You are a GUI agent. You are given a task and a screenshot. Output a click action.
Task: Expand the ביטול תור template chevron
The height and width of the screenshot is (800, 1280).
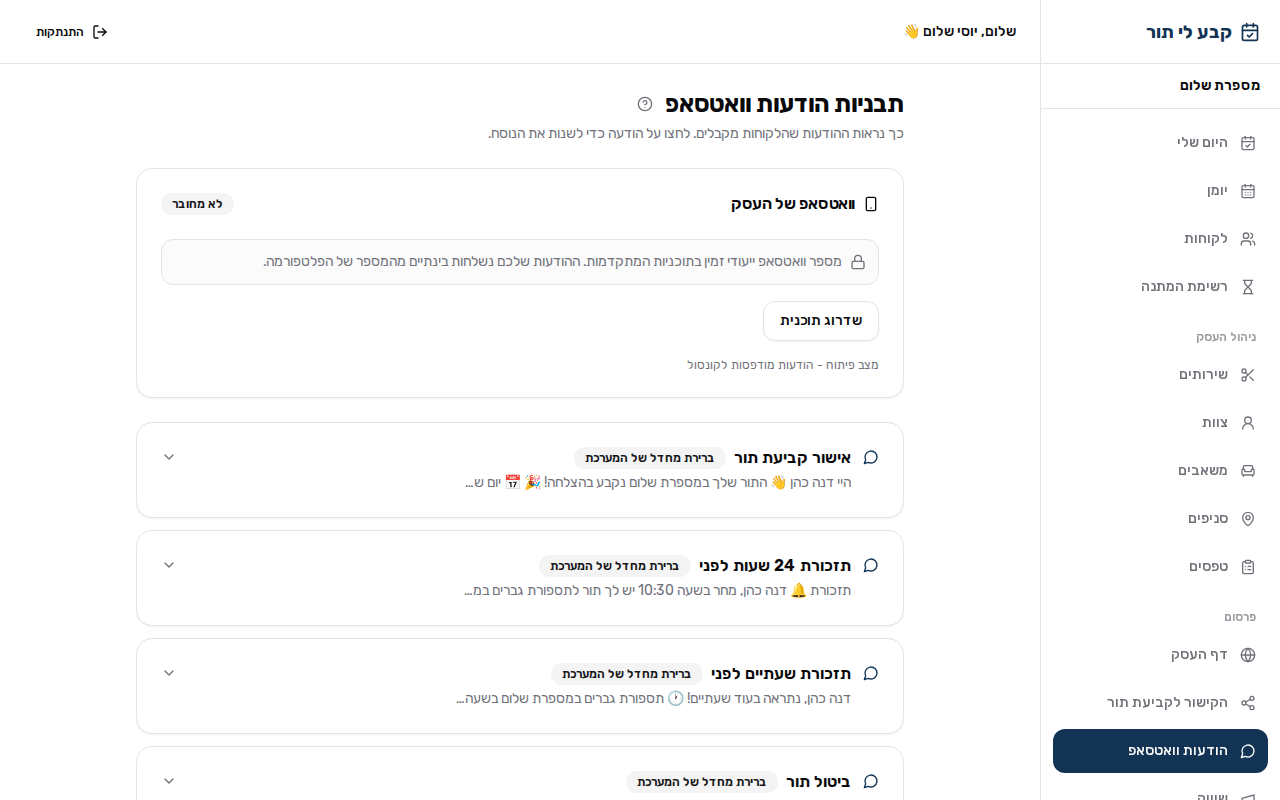169,781
